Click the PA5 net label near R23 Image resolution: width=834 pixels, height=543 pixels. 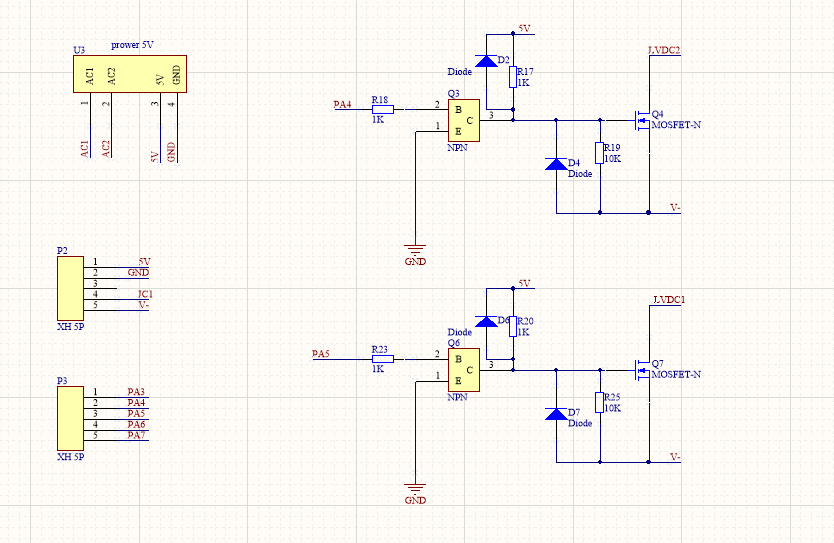pos(321,353)
